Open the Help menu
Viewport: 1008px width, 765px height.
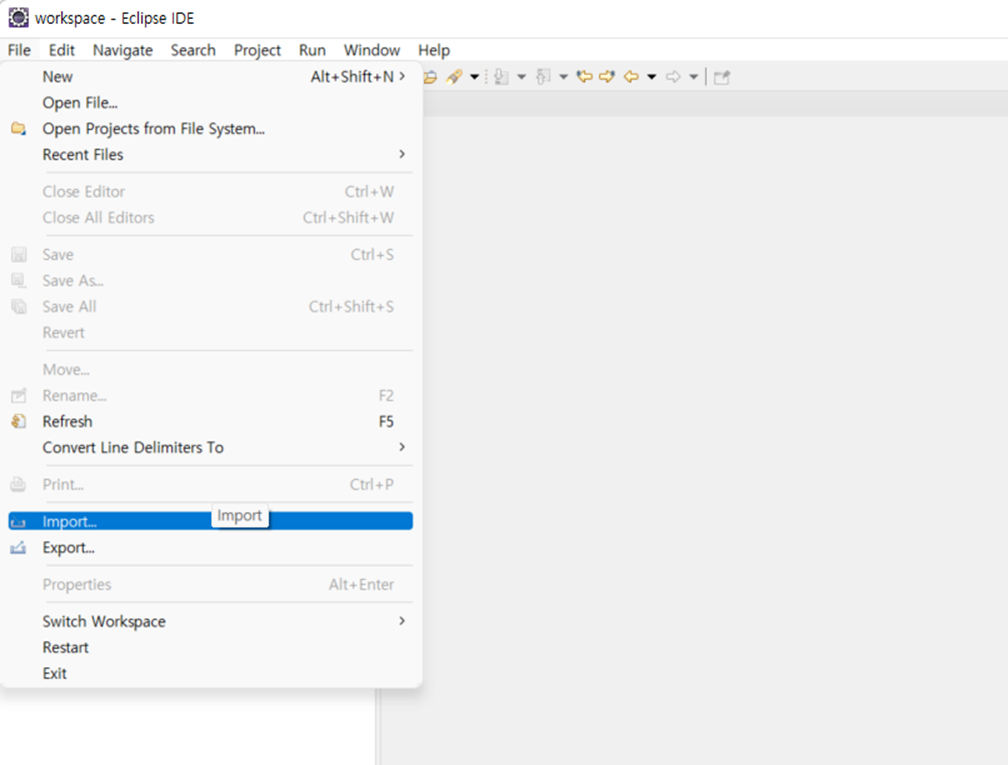pos(434,50)
